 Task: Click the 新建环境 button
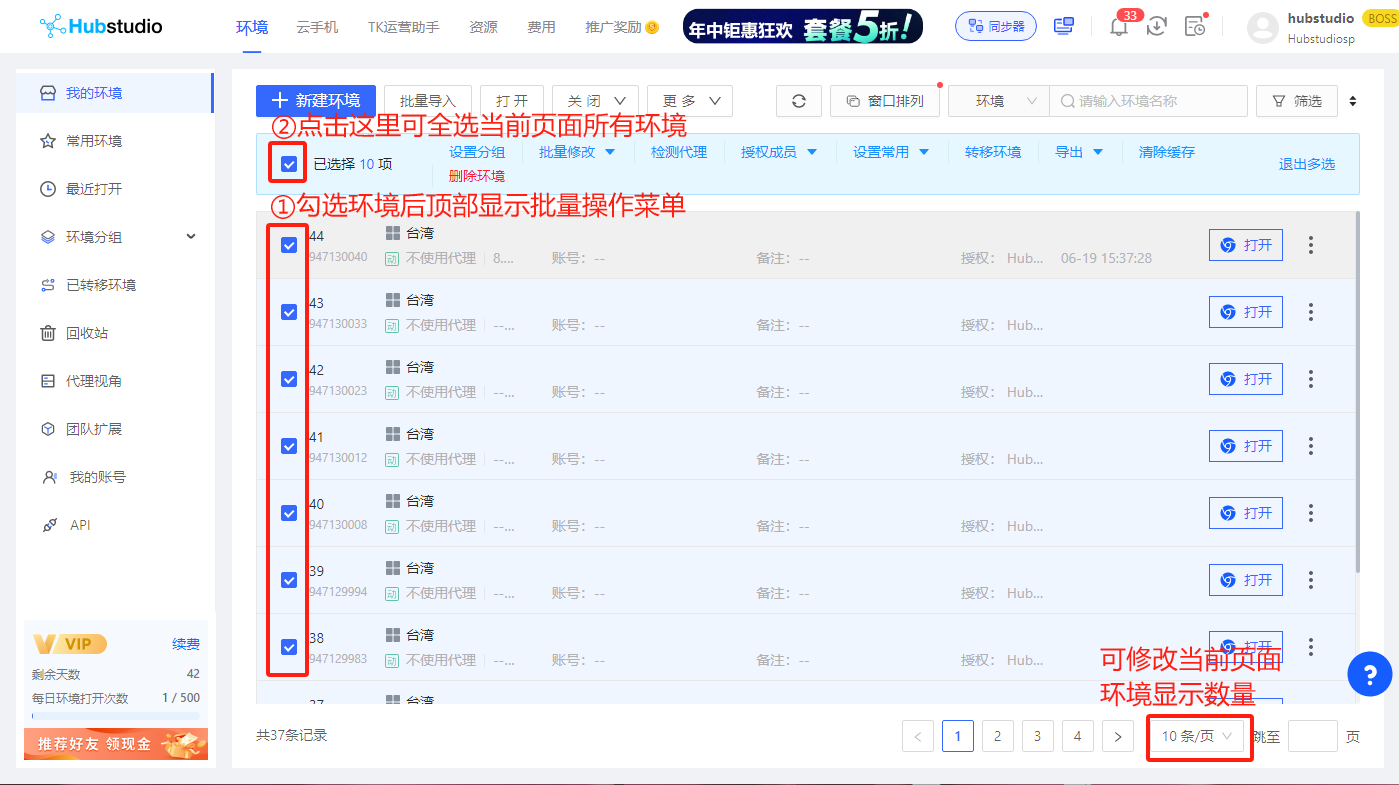coord(316,101)
